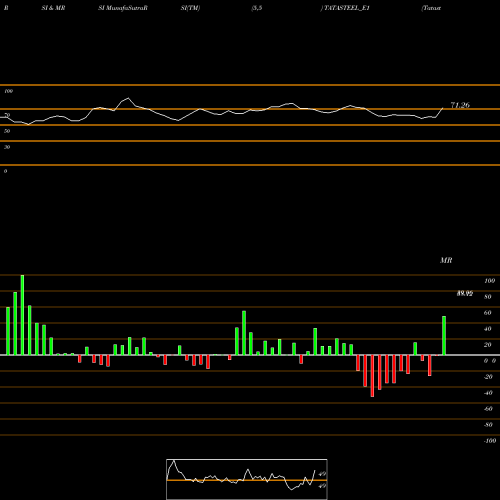Click the MR label above the histogram
Viewport: 500px width, 500px height.
click(x=446, y=260)
